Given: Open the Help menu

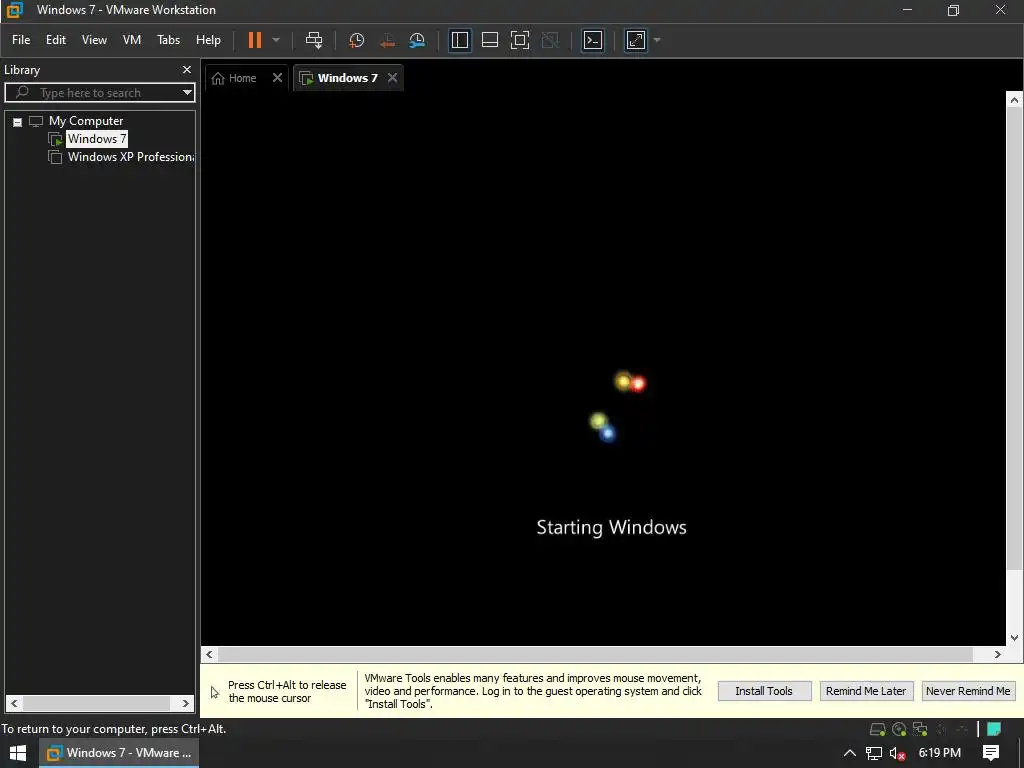Looking at the screenshot, I should tap(208, 40).
